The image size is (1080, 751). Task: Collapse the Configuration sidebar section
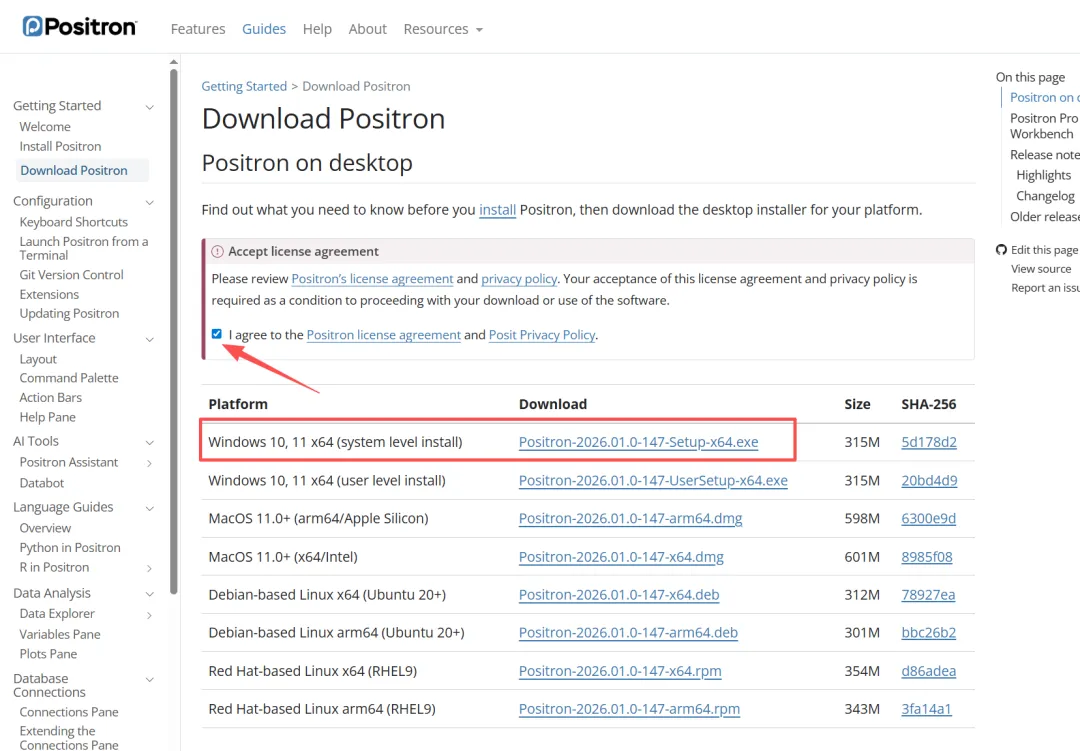coord(149,202)
